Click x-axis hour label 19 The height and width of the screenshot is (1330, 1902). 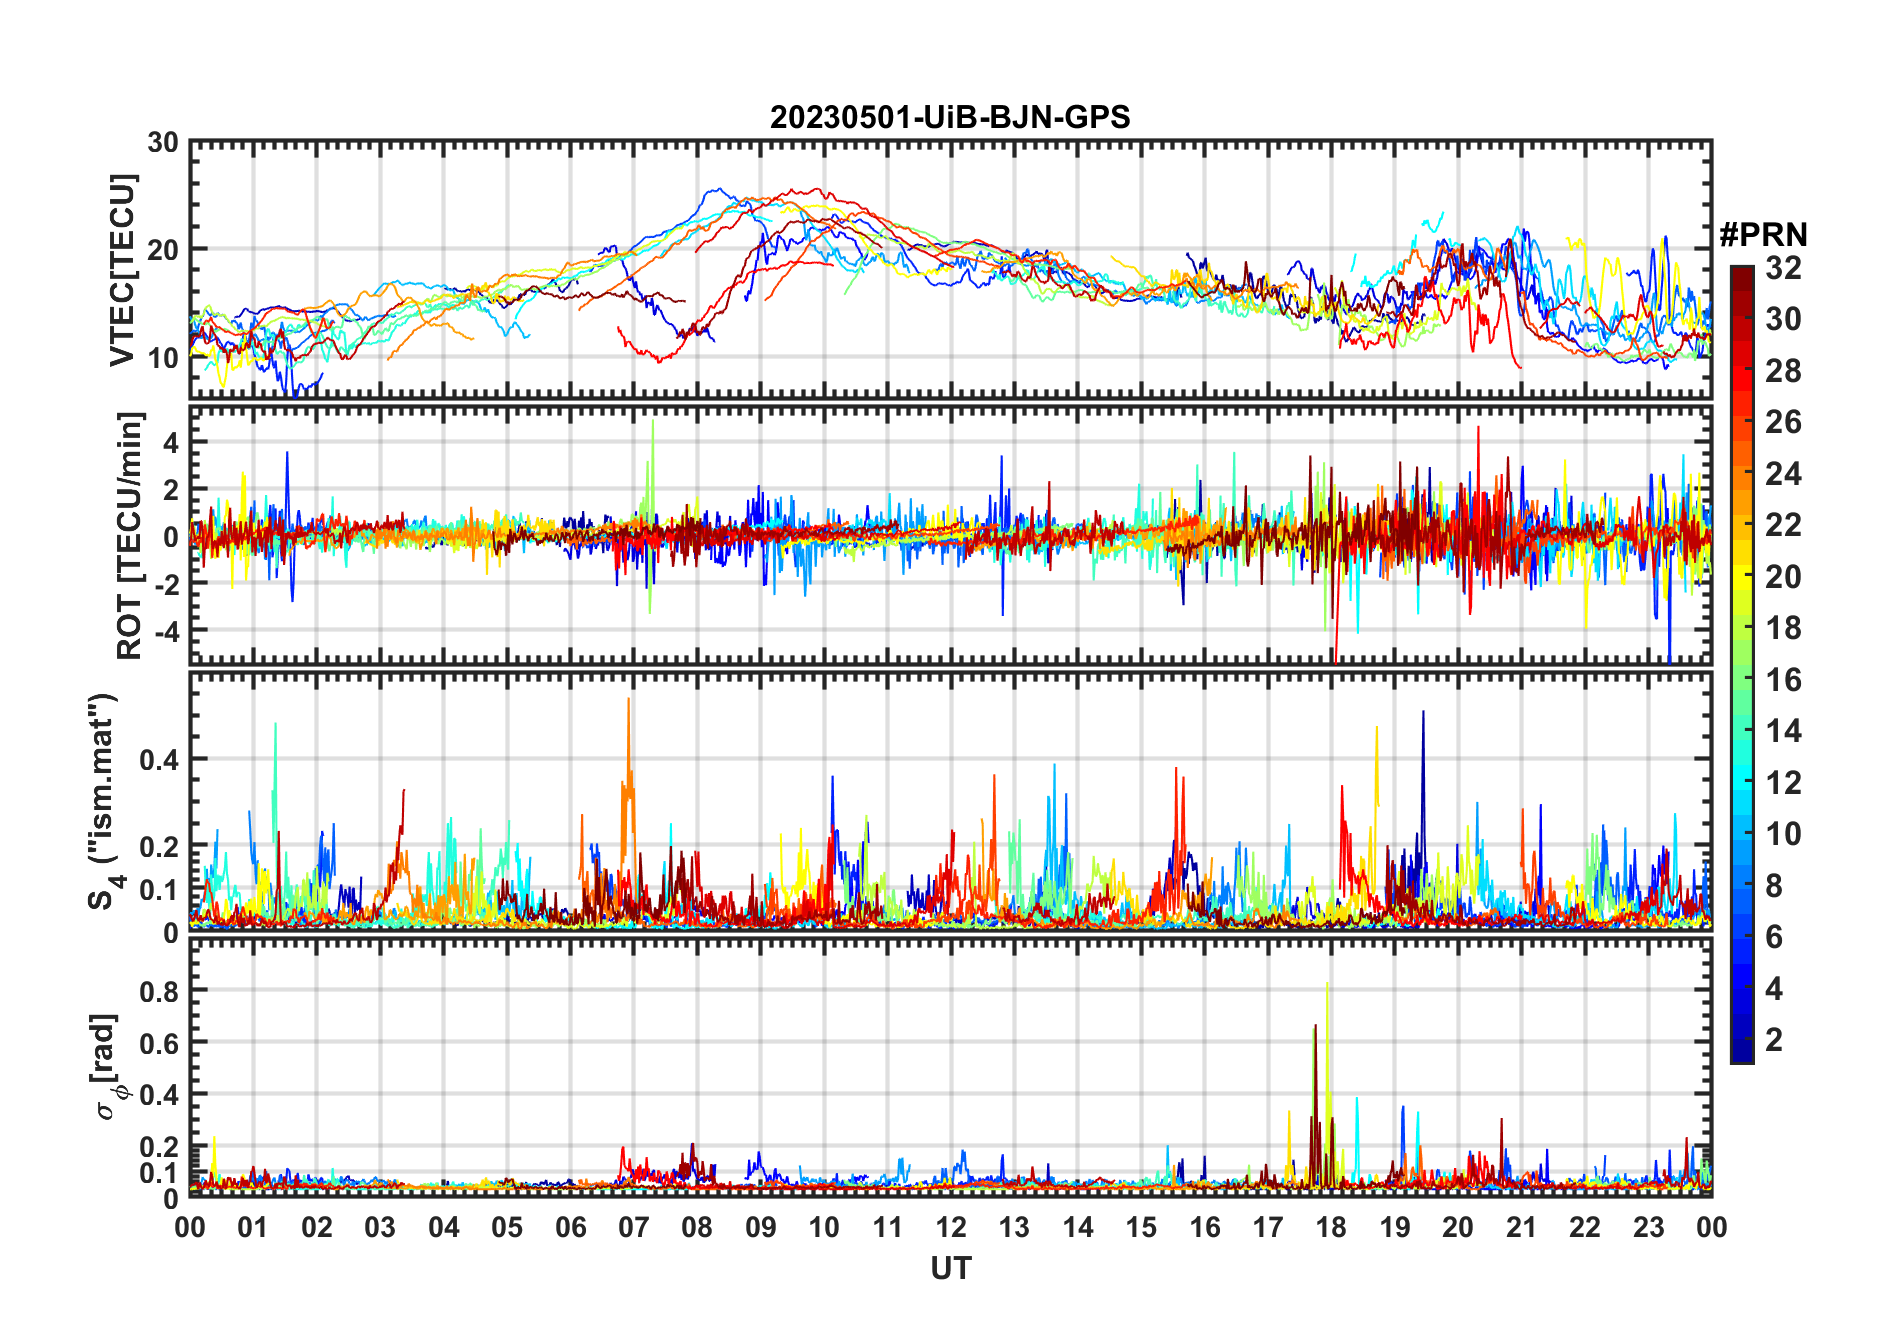tap(1395, 1227)
